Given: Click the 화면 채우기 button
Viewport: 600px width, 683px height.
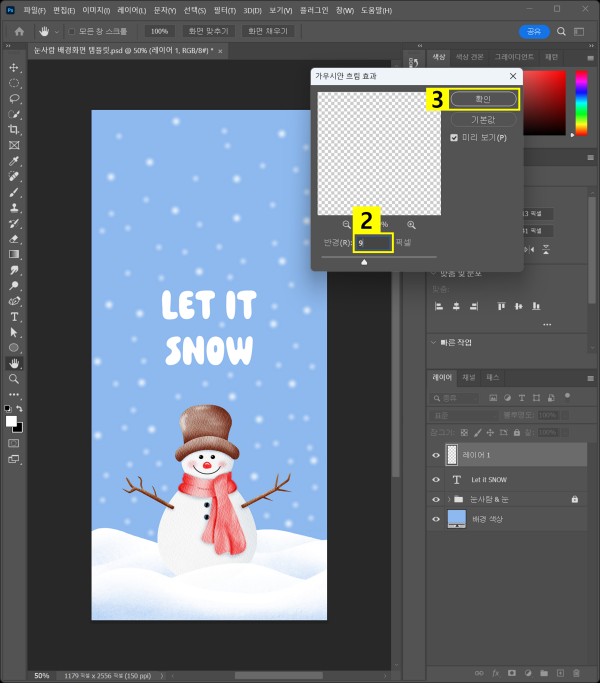Looking at the screenshot, I should click(x=268, y=31).
